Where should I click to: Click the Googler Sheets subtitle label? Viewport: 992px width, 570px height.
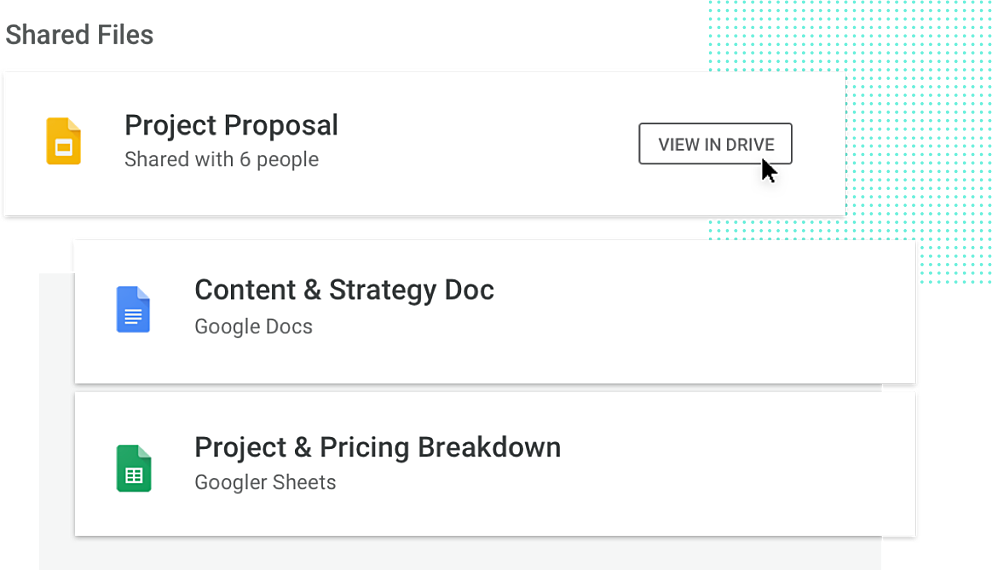265,482
